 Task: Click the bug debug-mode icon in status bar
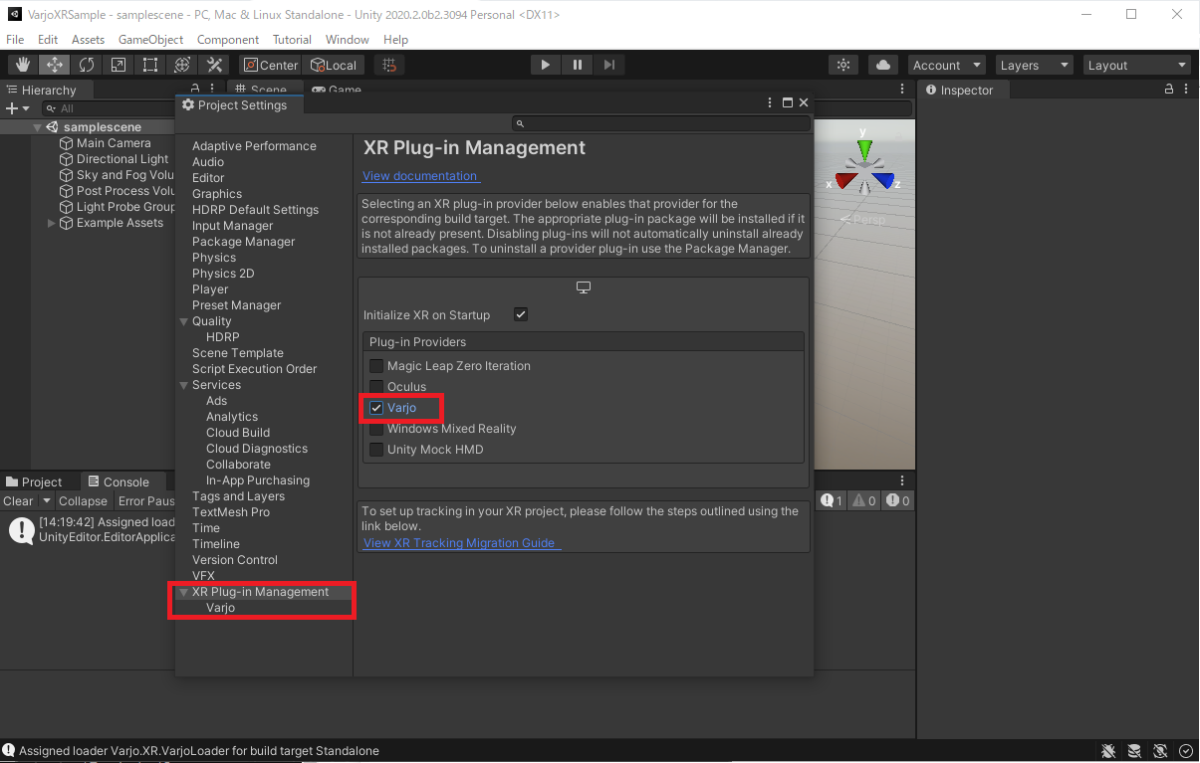point(1109,751)
